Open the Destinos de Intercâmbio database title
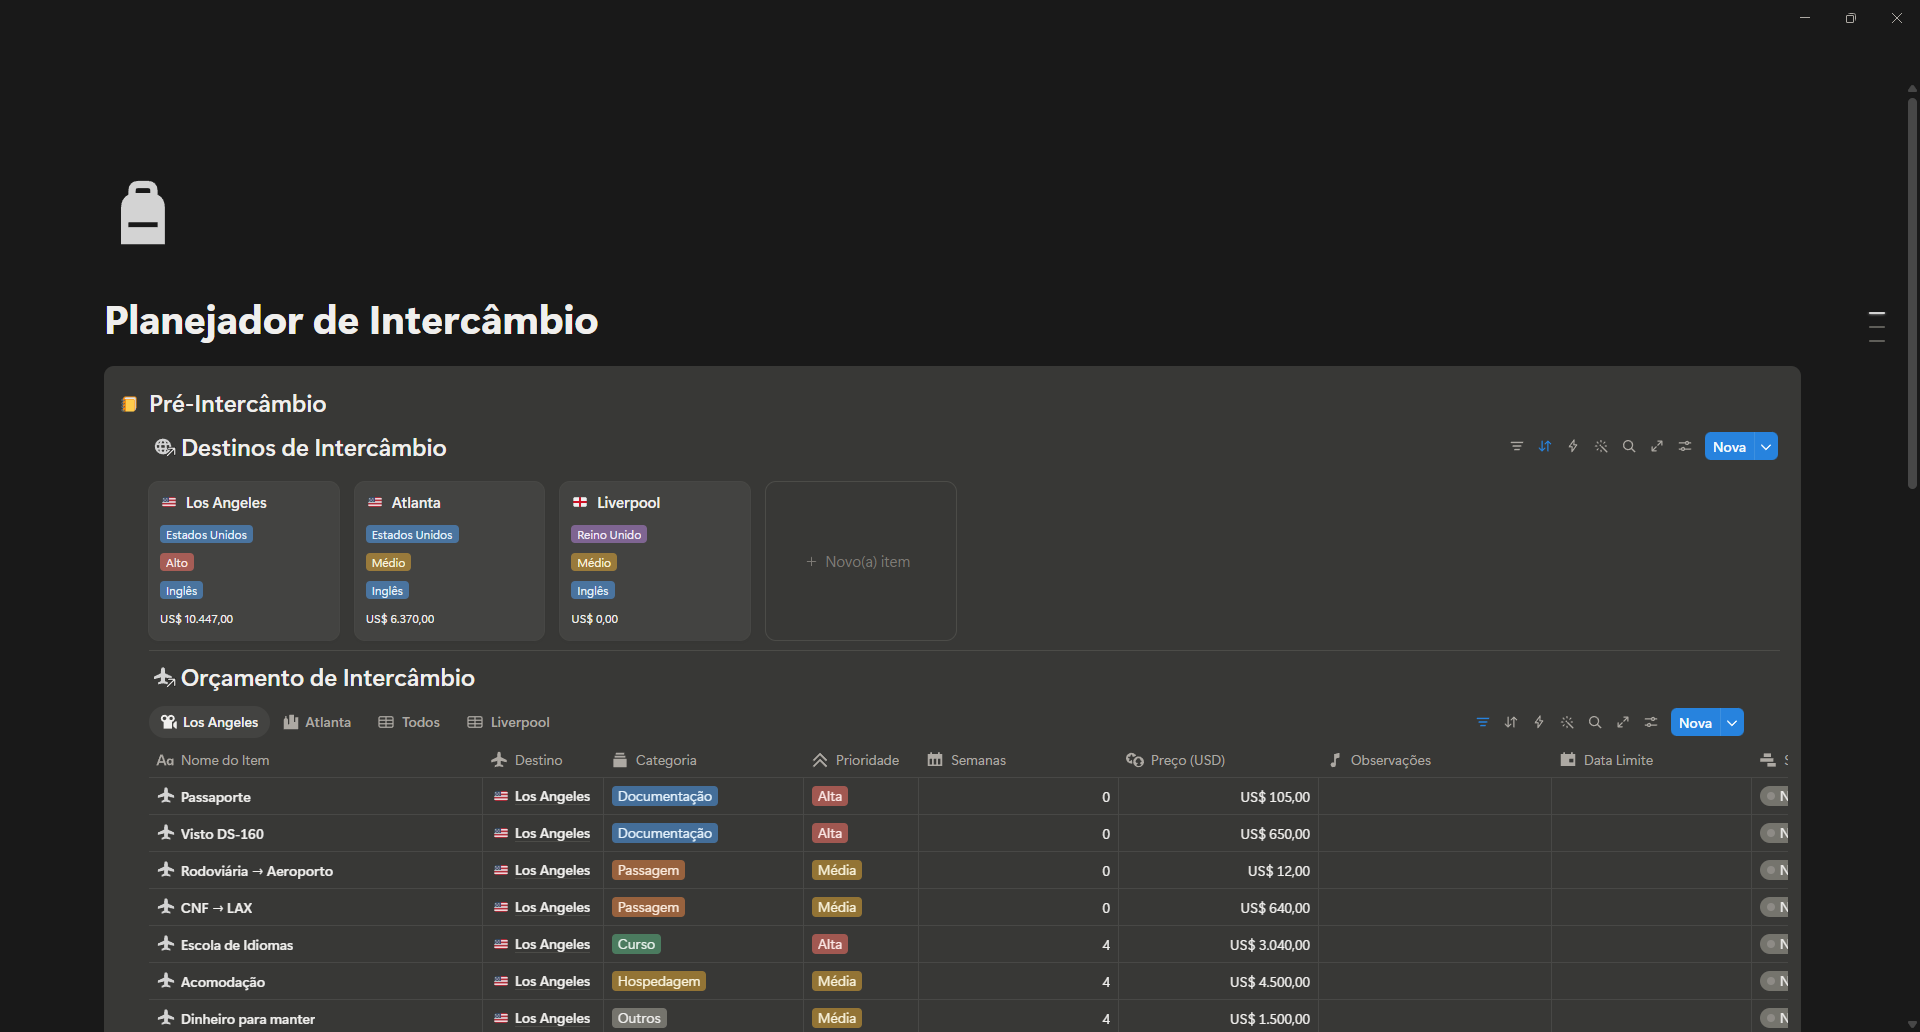Image resolution: width=1920 pixels, height=1032 pixels. (x=314, y=448)
